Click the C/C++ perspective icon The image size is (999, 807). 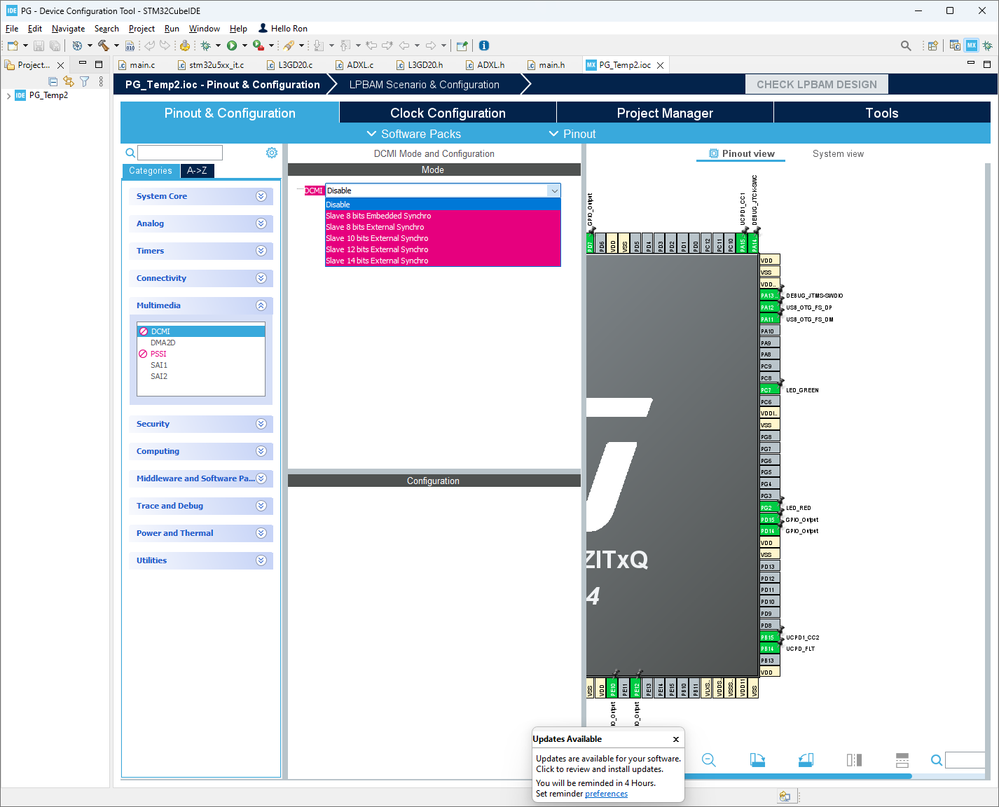pyautogui.click(x=954, y=45)
